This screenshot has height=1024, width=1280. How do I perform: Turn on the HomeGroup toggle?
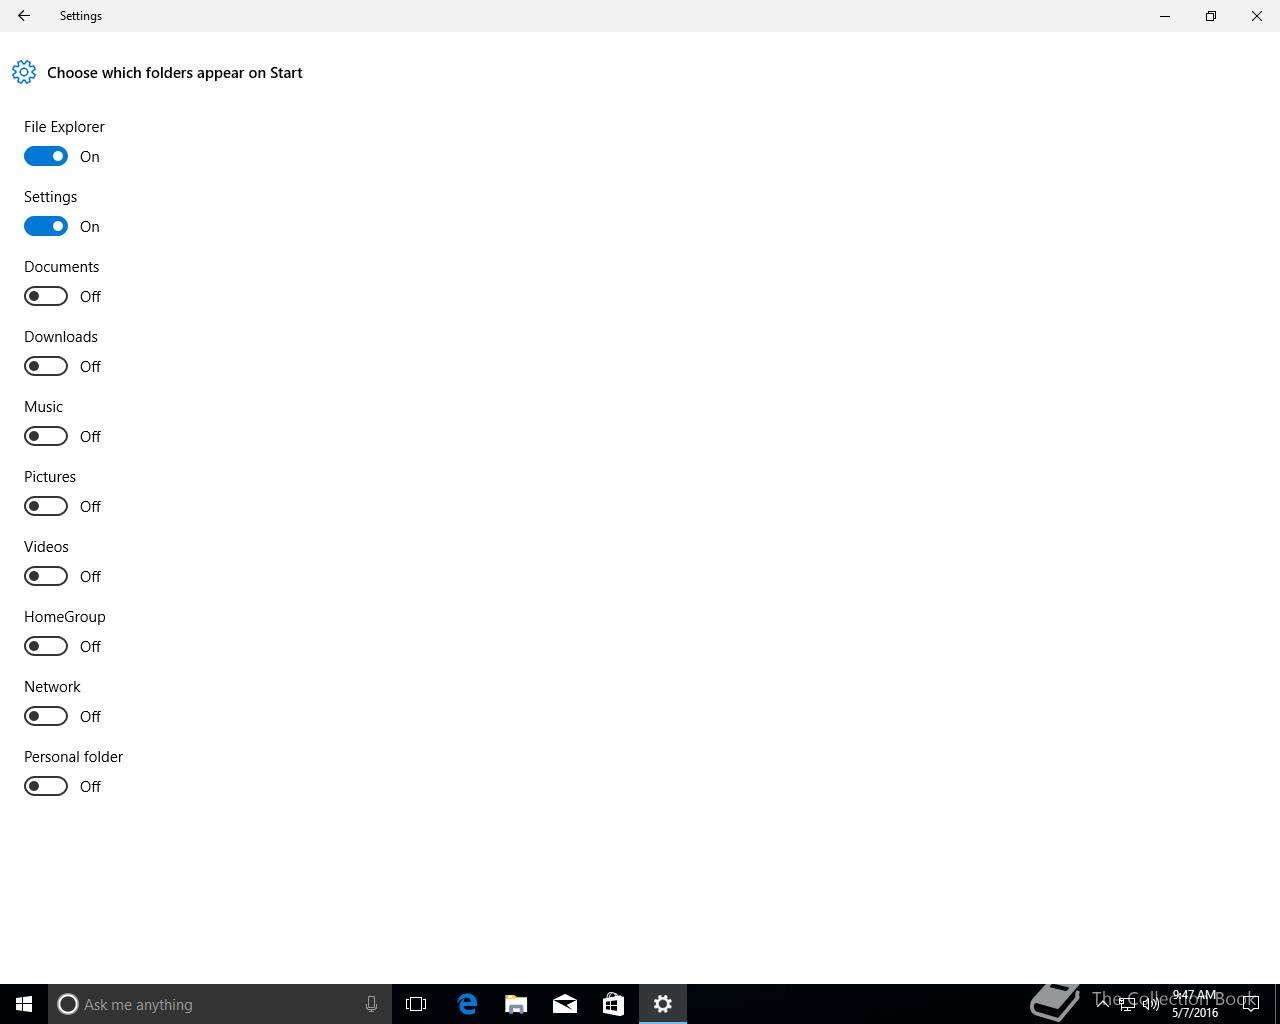tap(46, 646)
